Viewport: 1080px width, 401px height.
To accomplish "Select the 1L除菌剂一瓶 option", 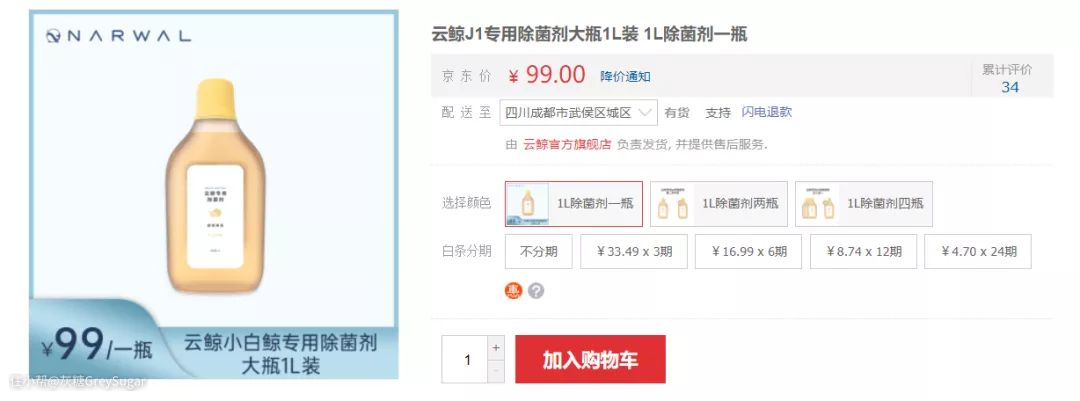I will (x=574, y=204).
